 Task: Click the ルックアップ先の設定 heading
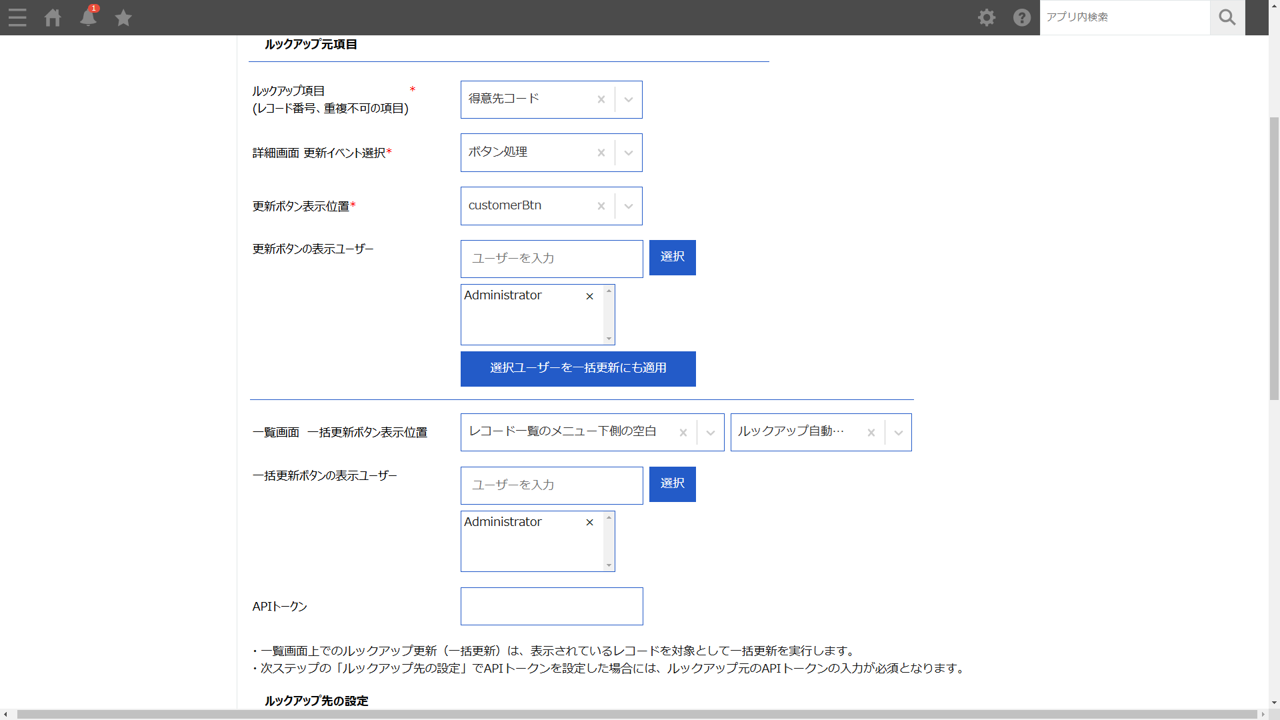click(316, 701)
